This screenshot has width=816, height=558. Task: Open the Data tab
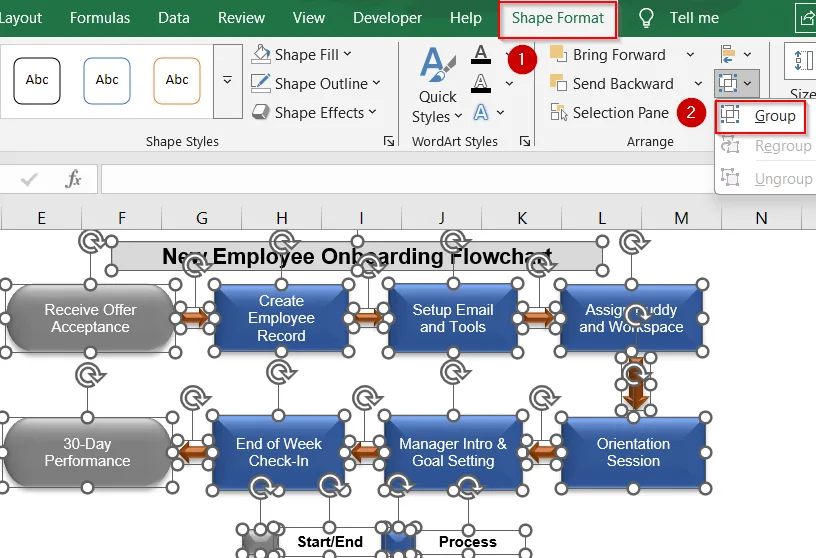[x=174, y=18]
